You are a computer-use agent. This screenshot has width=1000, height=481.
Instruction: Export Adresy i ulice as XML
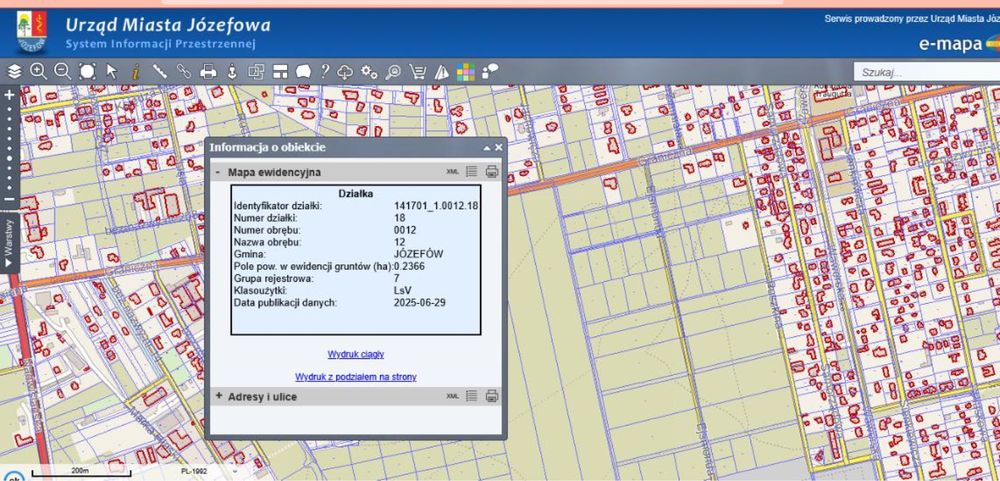[x=452, y=396]
